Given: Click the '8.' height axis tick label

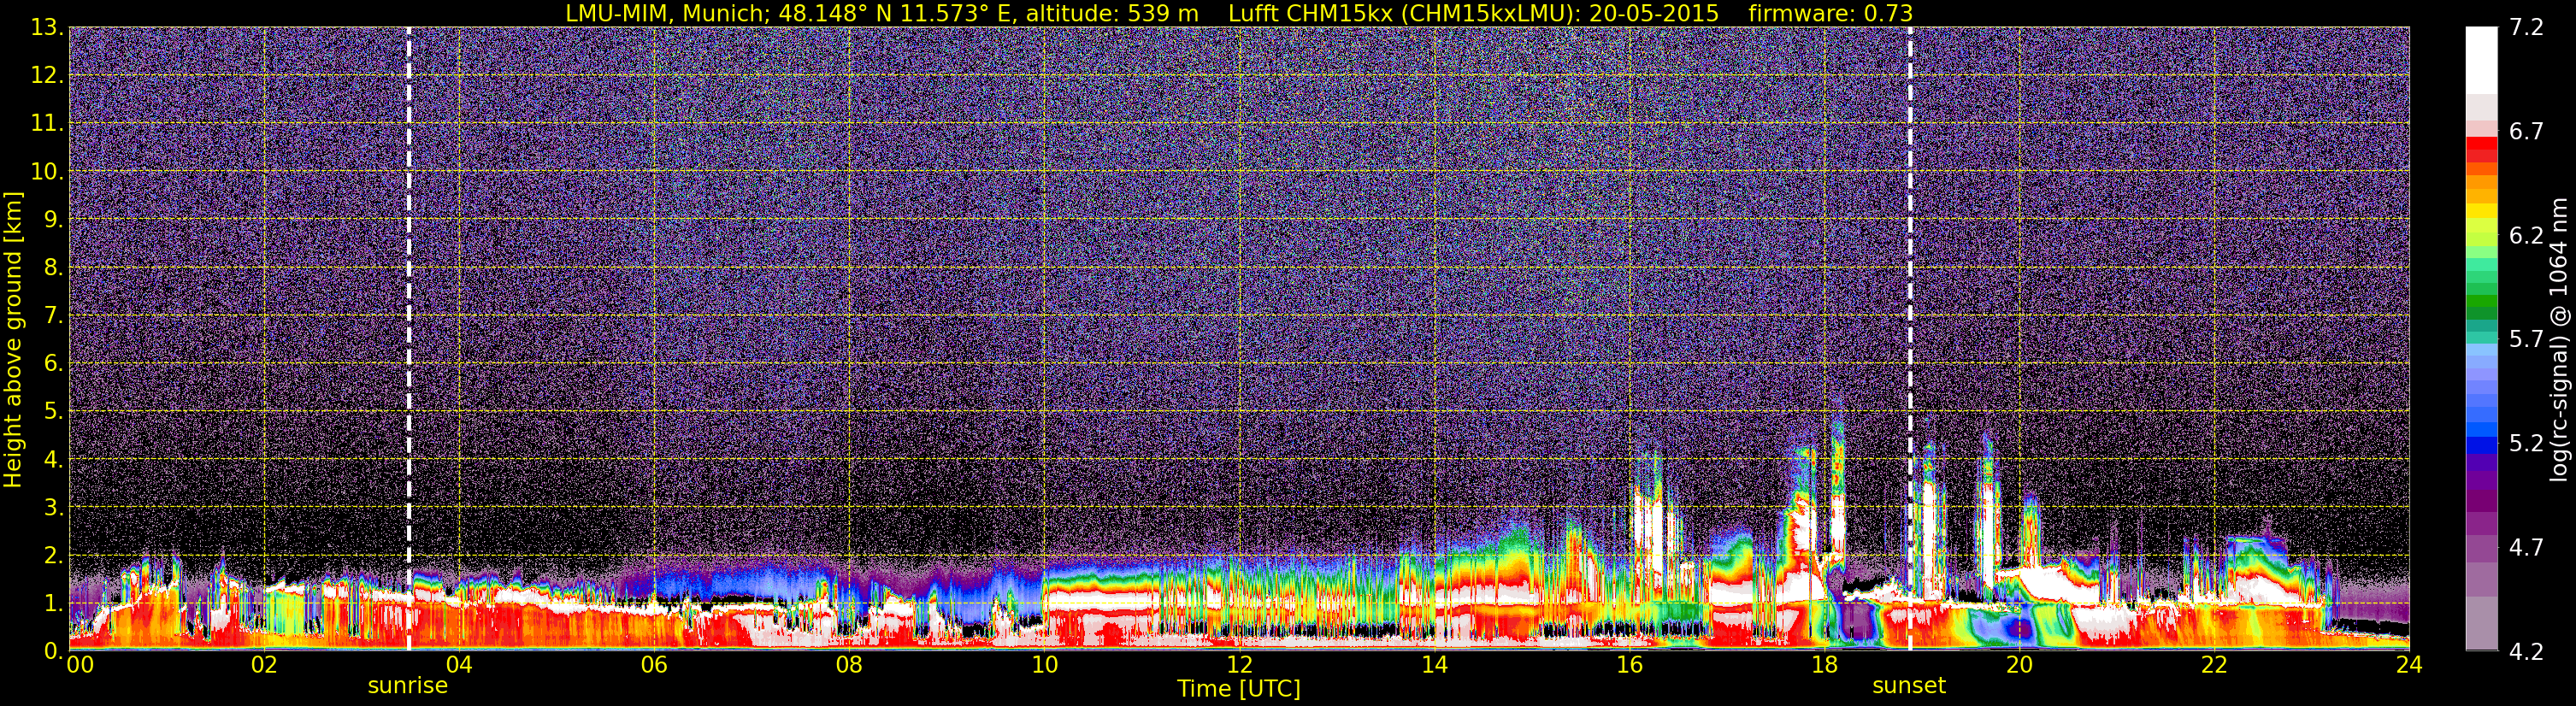Looking at the screenshot, I should 53,267.
